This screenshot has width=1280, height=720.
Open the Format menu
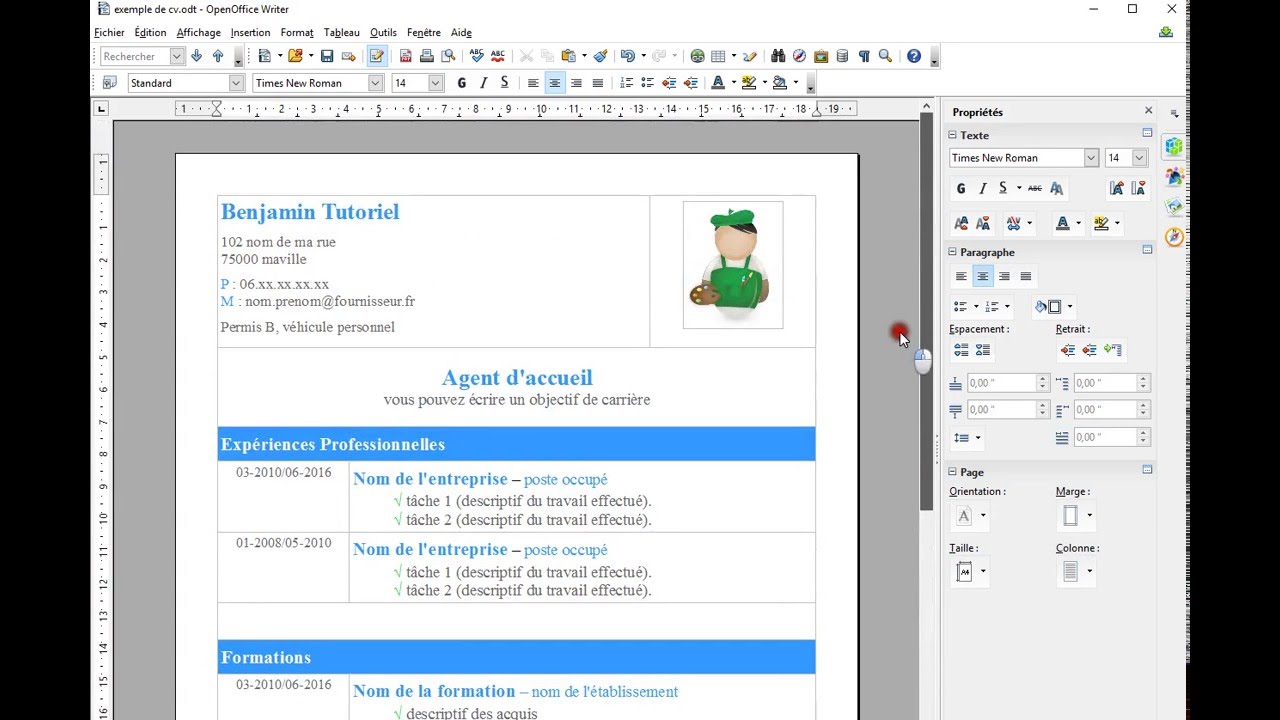[297, 33]
